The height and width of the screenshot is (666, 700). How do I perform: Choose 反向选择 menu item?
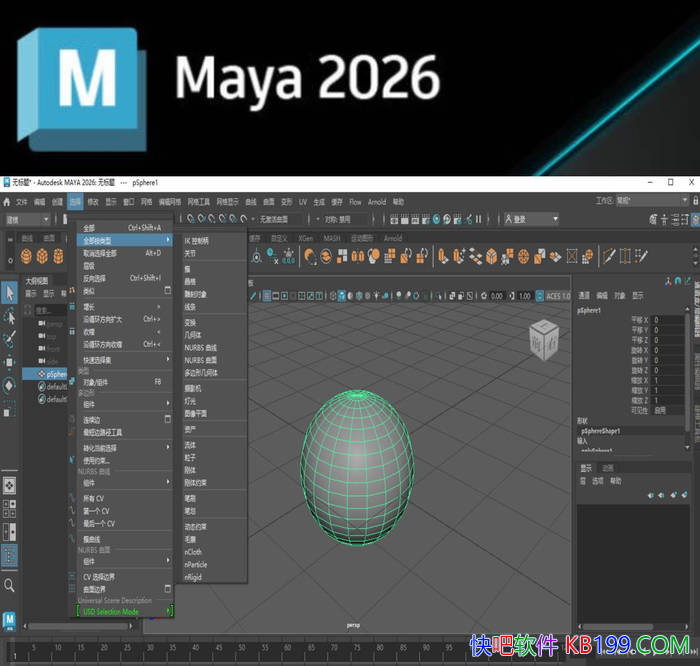tap(125, 278)
